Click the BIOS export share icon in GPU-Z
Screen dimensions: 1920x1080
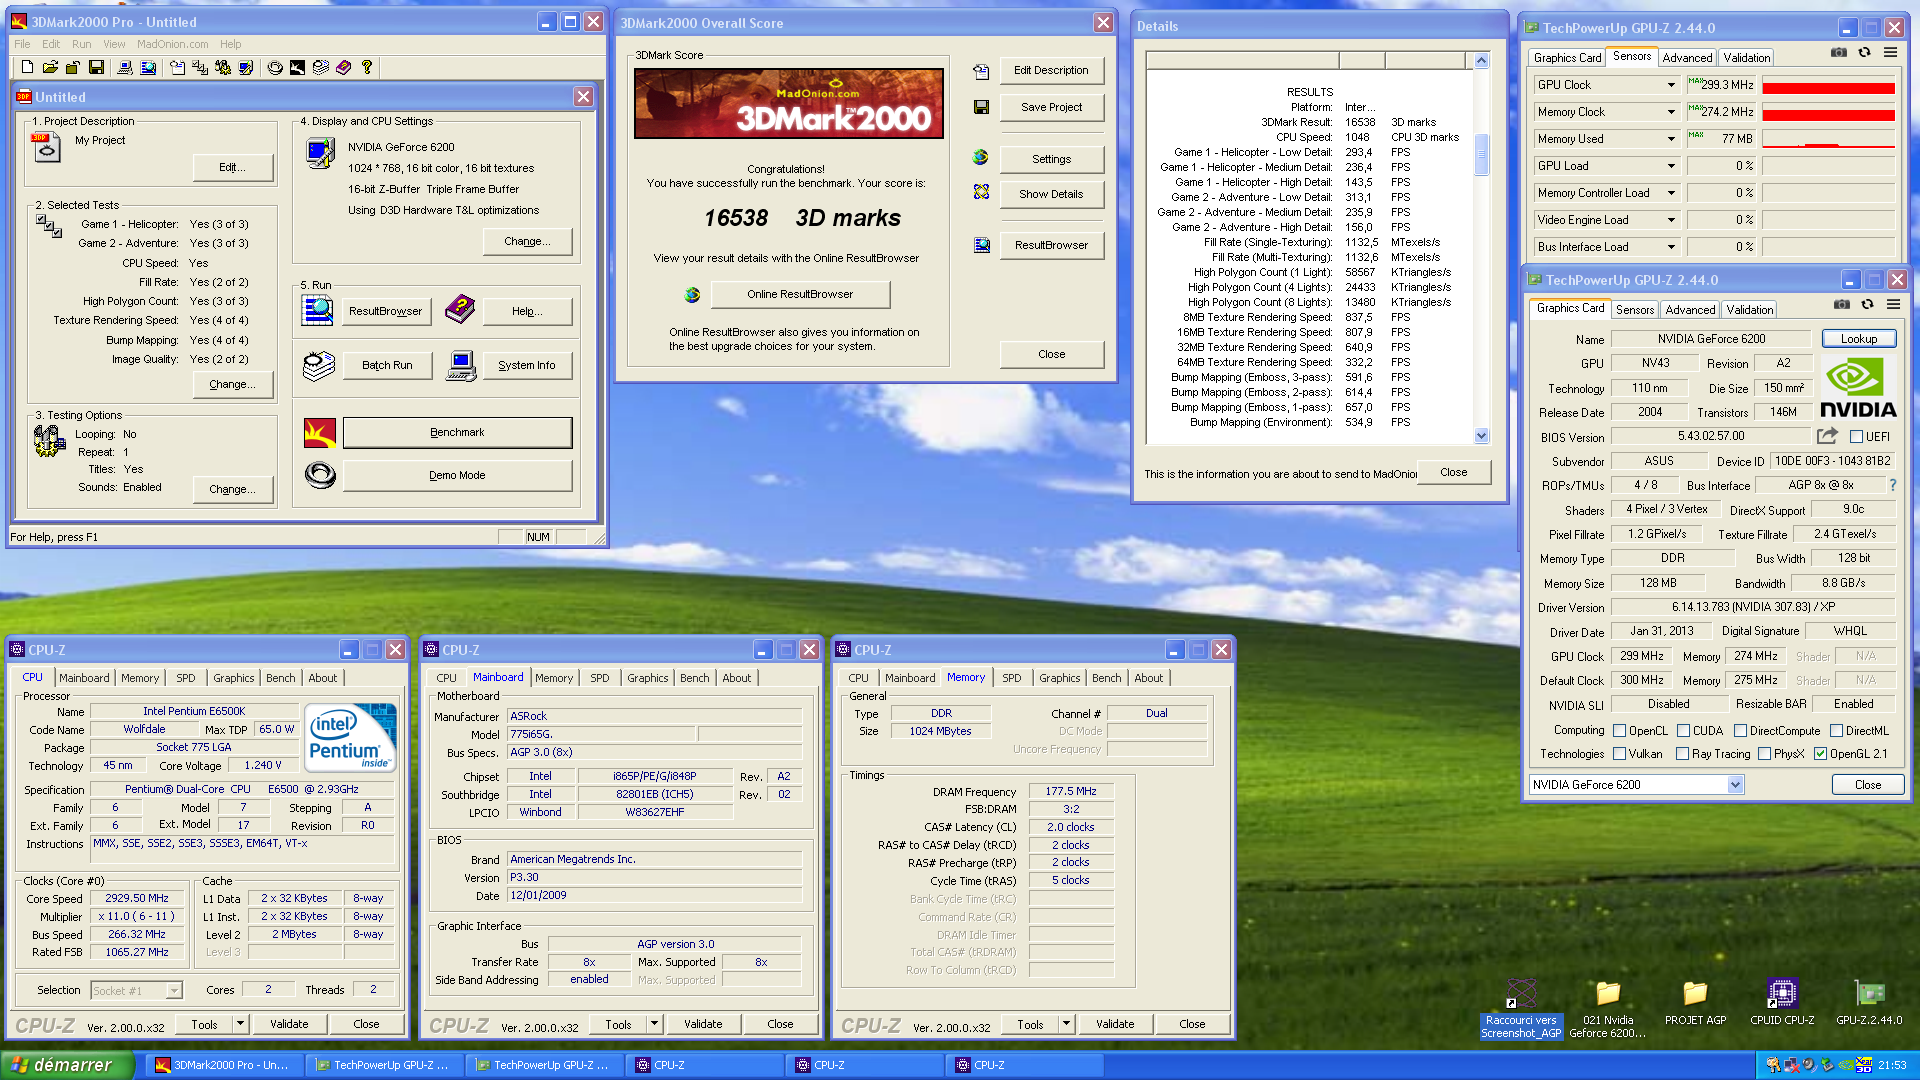point(1827,435)
